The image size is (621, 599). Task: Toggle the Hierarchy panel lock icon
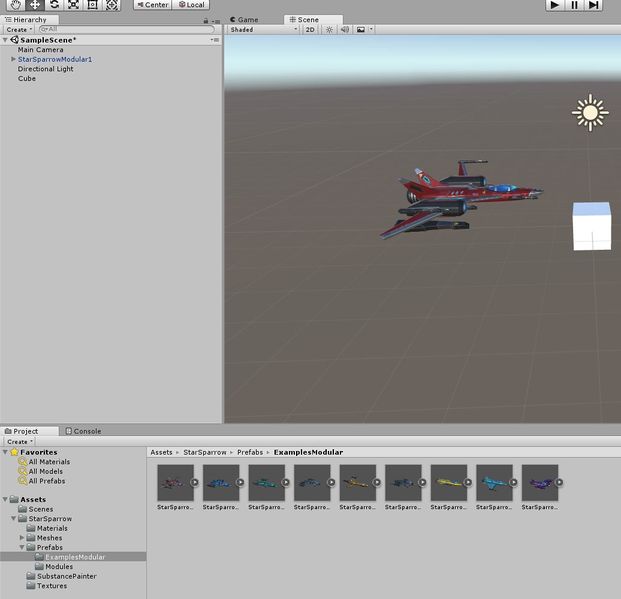(x=206, y=21)
